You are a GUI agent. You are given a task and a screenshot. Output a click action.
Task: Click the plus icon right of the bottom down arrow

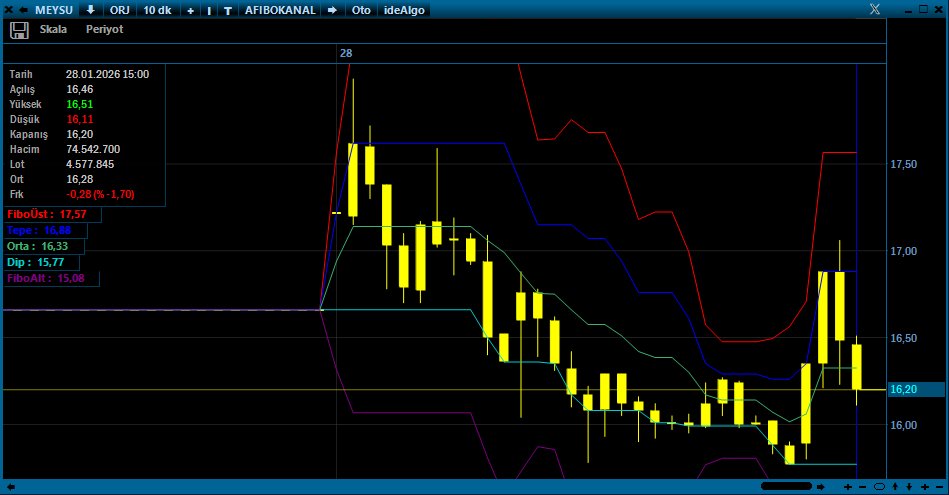(925, 487)
